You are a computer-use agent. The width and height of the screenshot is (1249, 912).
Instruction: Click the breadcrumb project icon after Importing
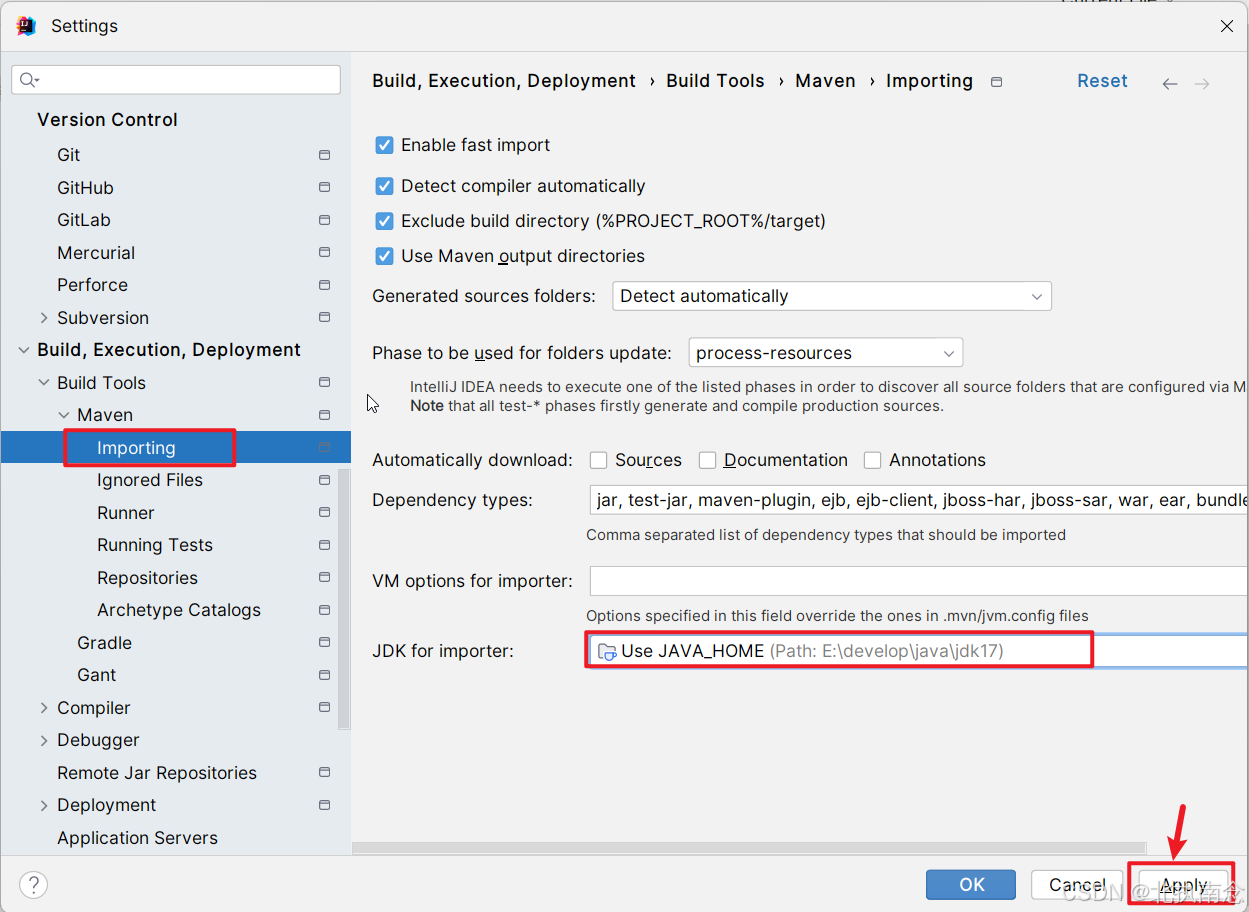tap(996, 82)
